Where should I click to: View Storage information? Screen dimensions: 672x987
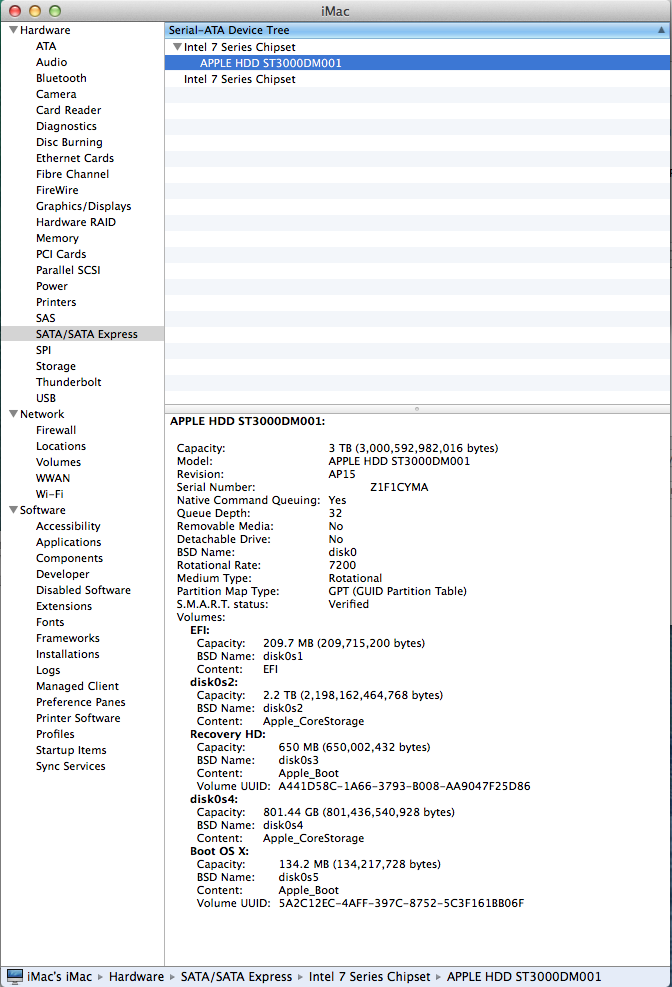(56, 366)
